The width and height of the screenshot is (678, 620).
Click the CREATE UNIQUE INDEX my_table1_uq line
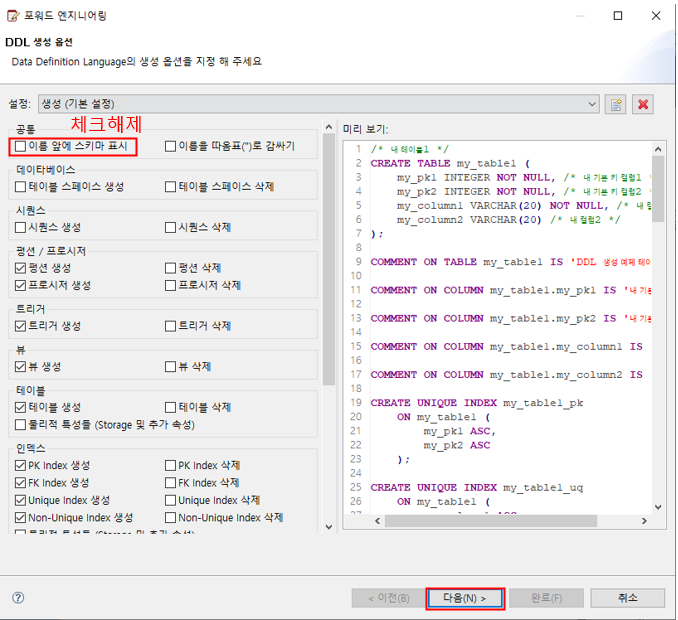[477, 488]
